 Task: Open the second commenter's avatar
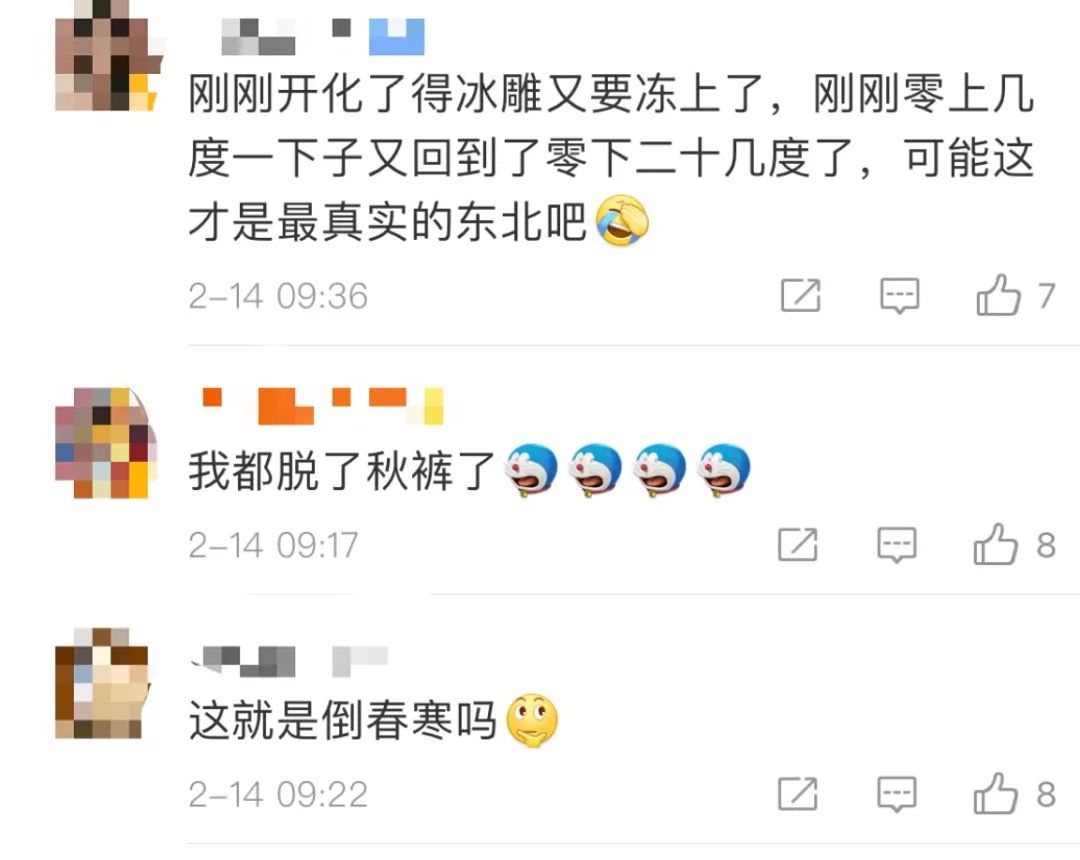[x=107, y=442]
